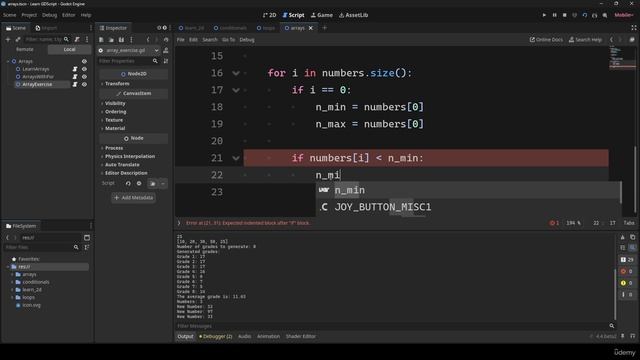Screen dimensions: 640x360
Task: Toggle visibility of Arrays root node
Action: 84,61
